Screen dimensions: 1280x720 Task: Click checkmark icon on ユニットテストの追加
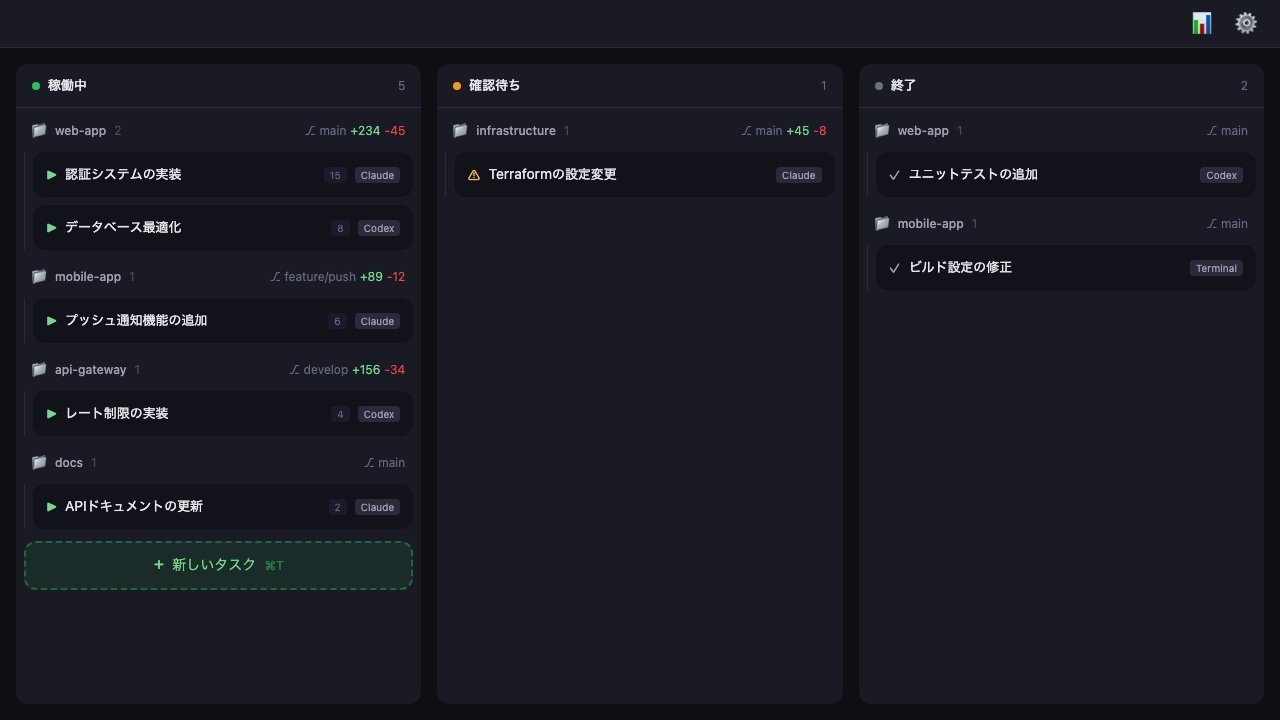tap(894, 175)
